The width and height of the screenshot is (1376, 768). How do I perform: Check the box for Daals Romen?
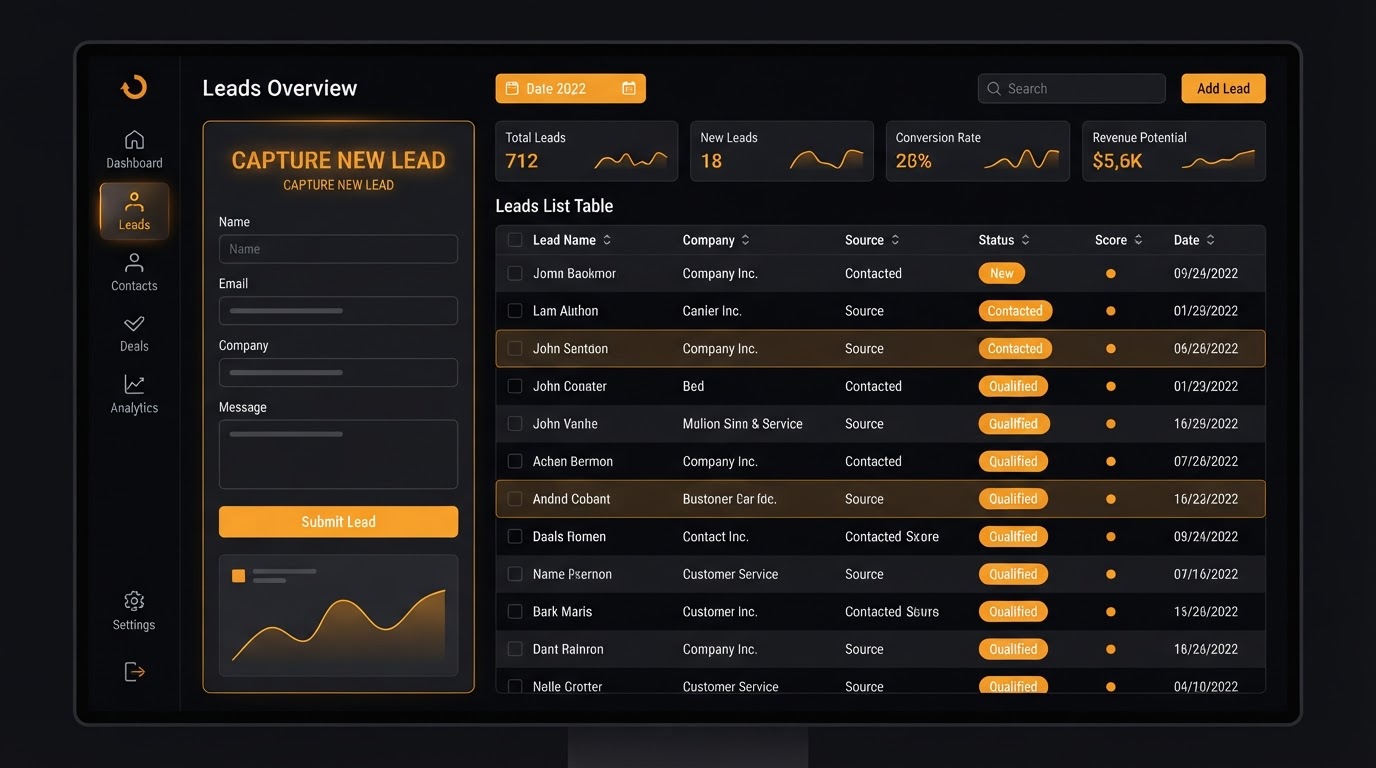(x=515, y=537)
